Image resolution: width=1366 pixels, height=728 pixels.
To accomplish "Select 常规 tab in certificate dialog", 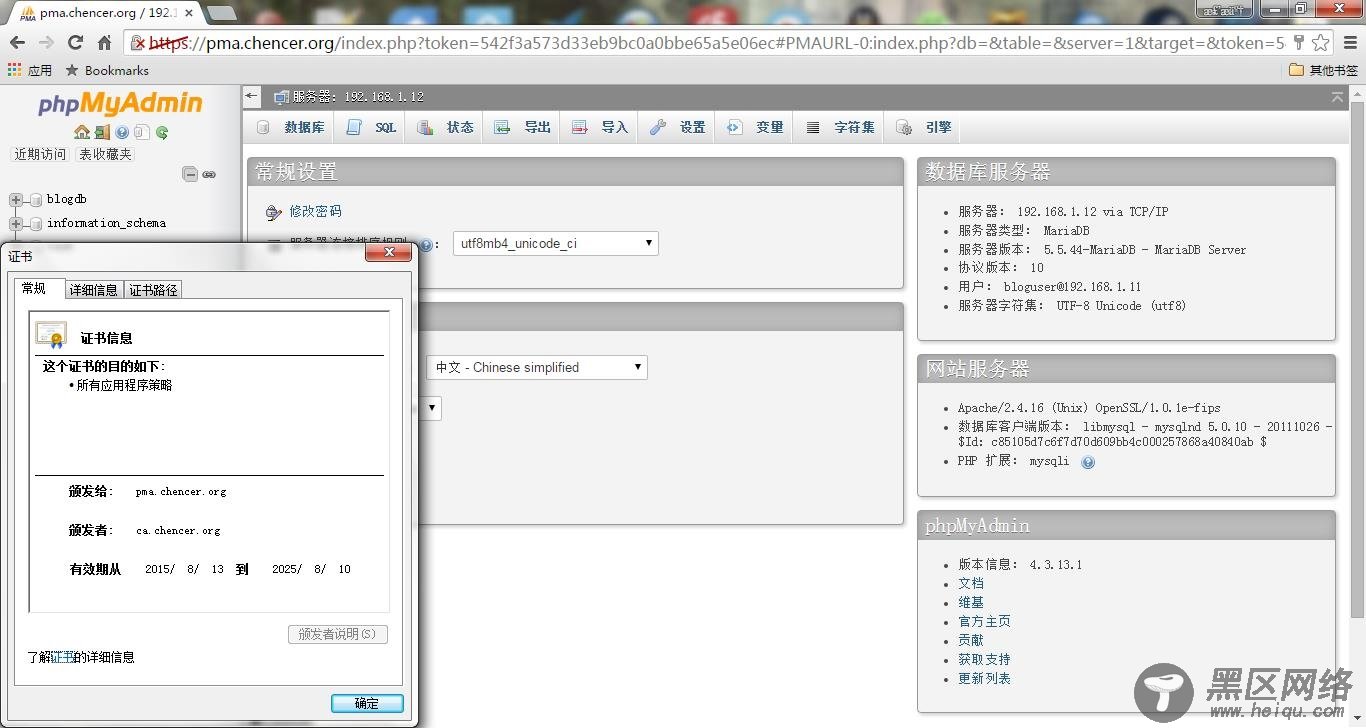I will click(39, 288).
